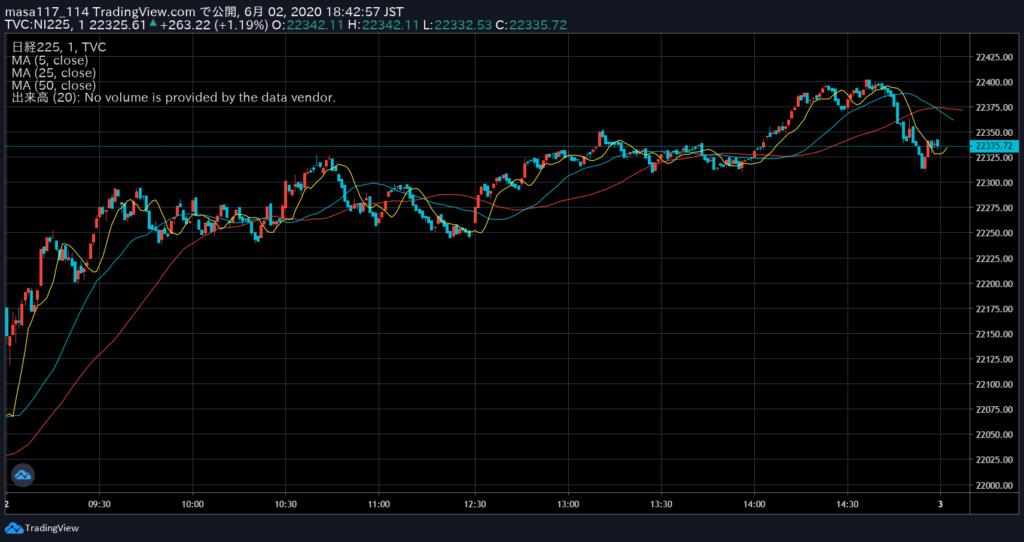1024x542 pixels.
Task: Click the 22100.00 price axis label
Action: 994,385
